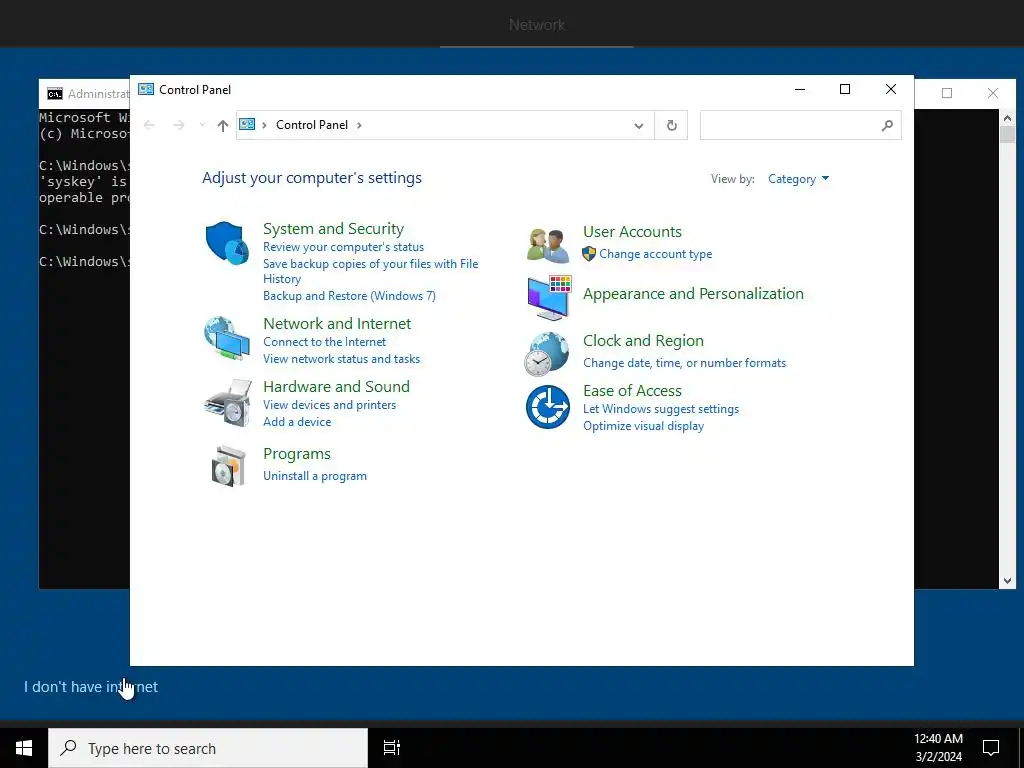
Task: Open Clock and Region globe clock icon
Action: 547,354
